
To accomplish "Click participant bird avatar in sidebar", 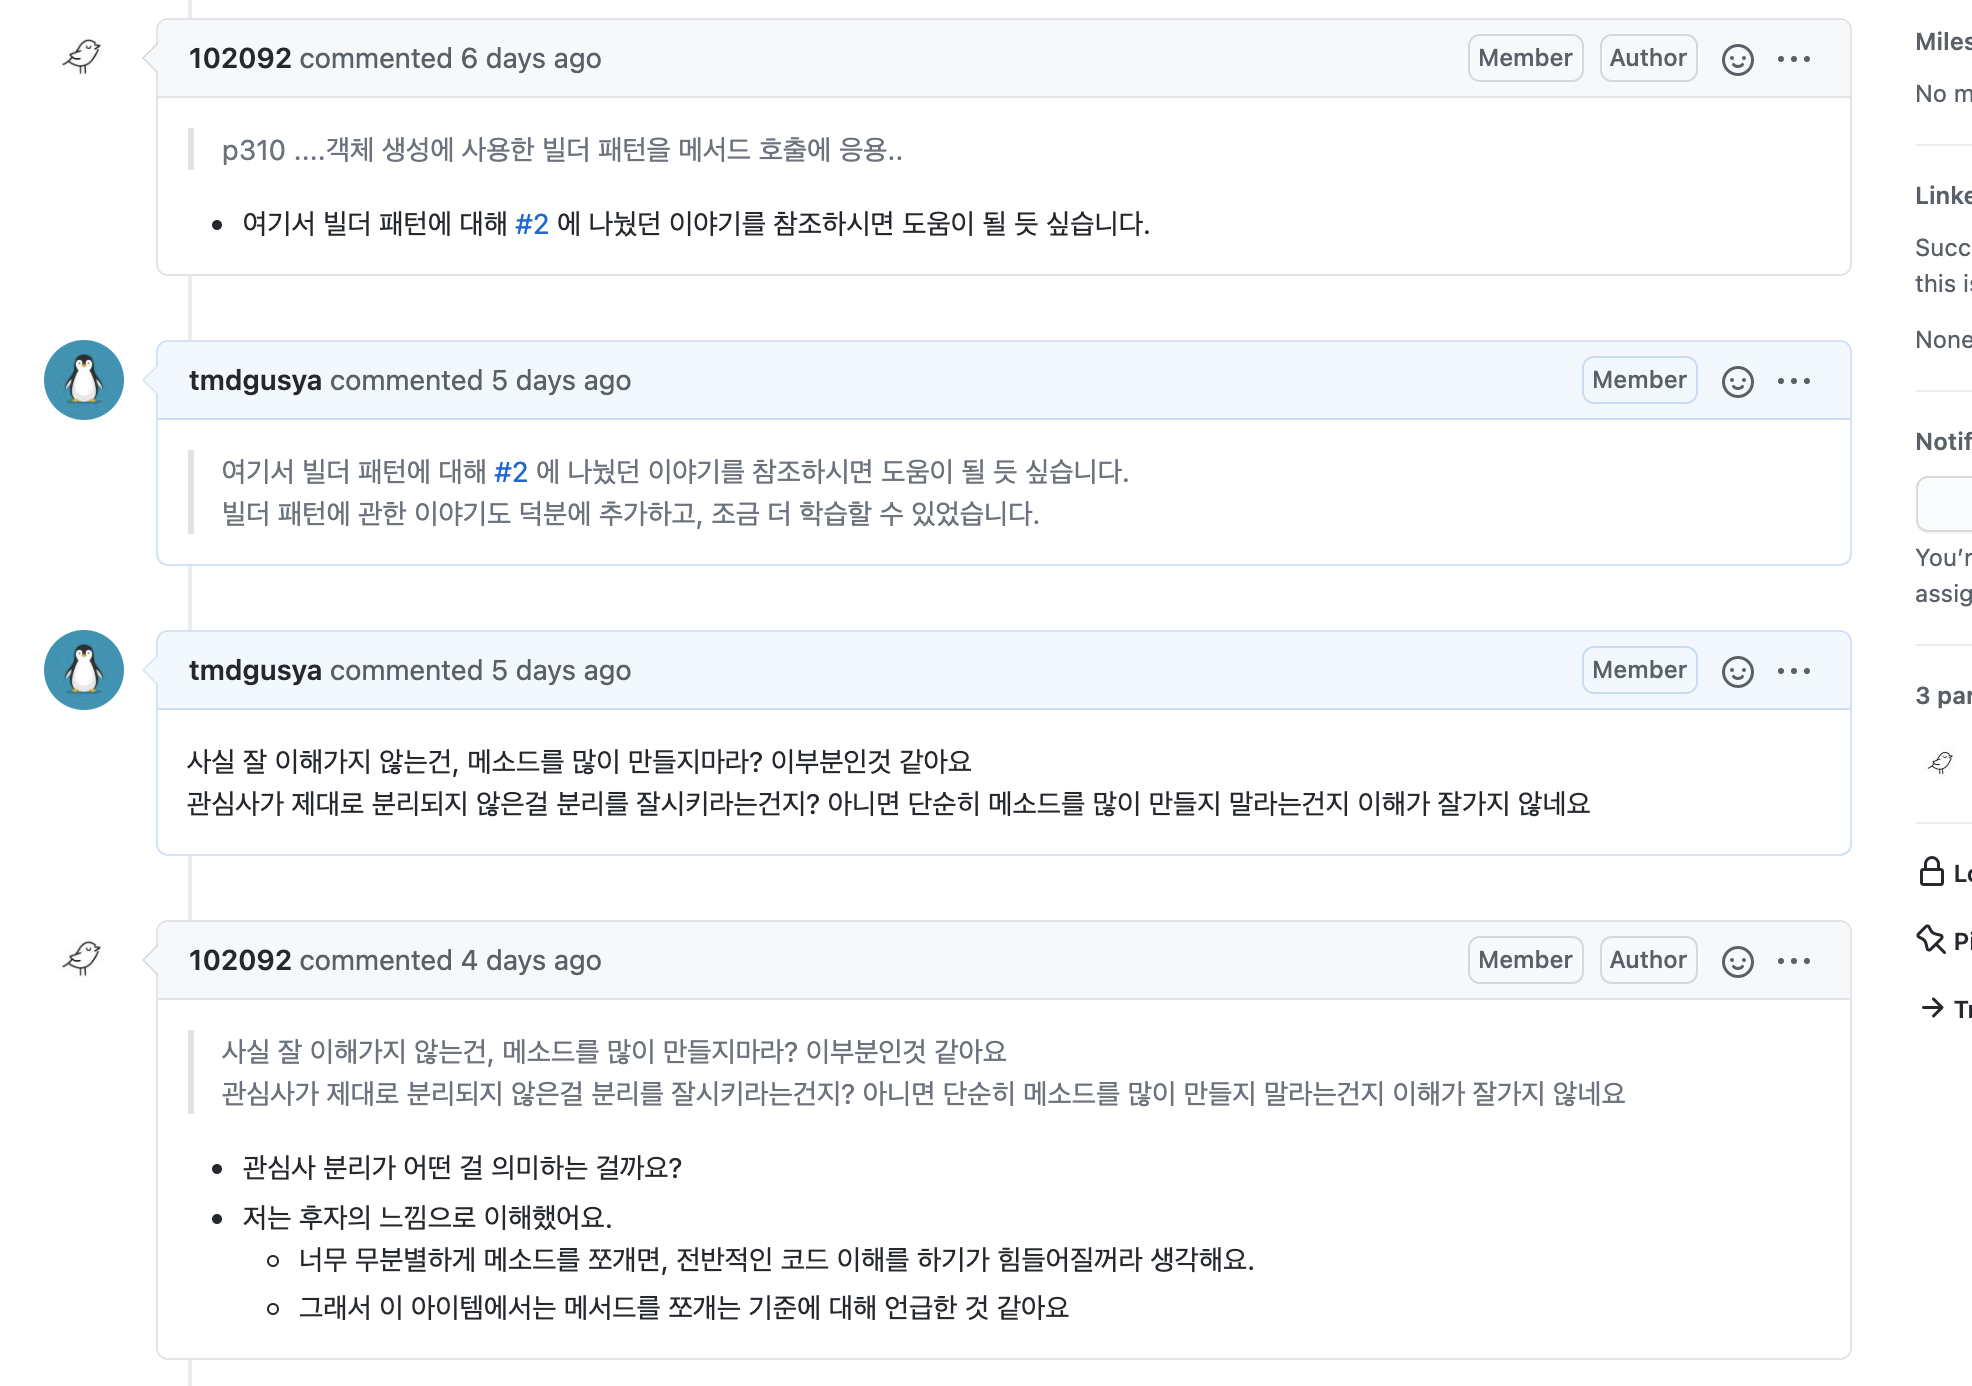I will pos(1940,763).
